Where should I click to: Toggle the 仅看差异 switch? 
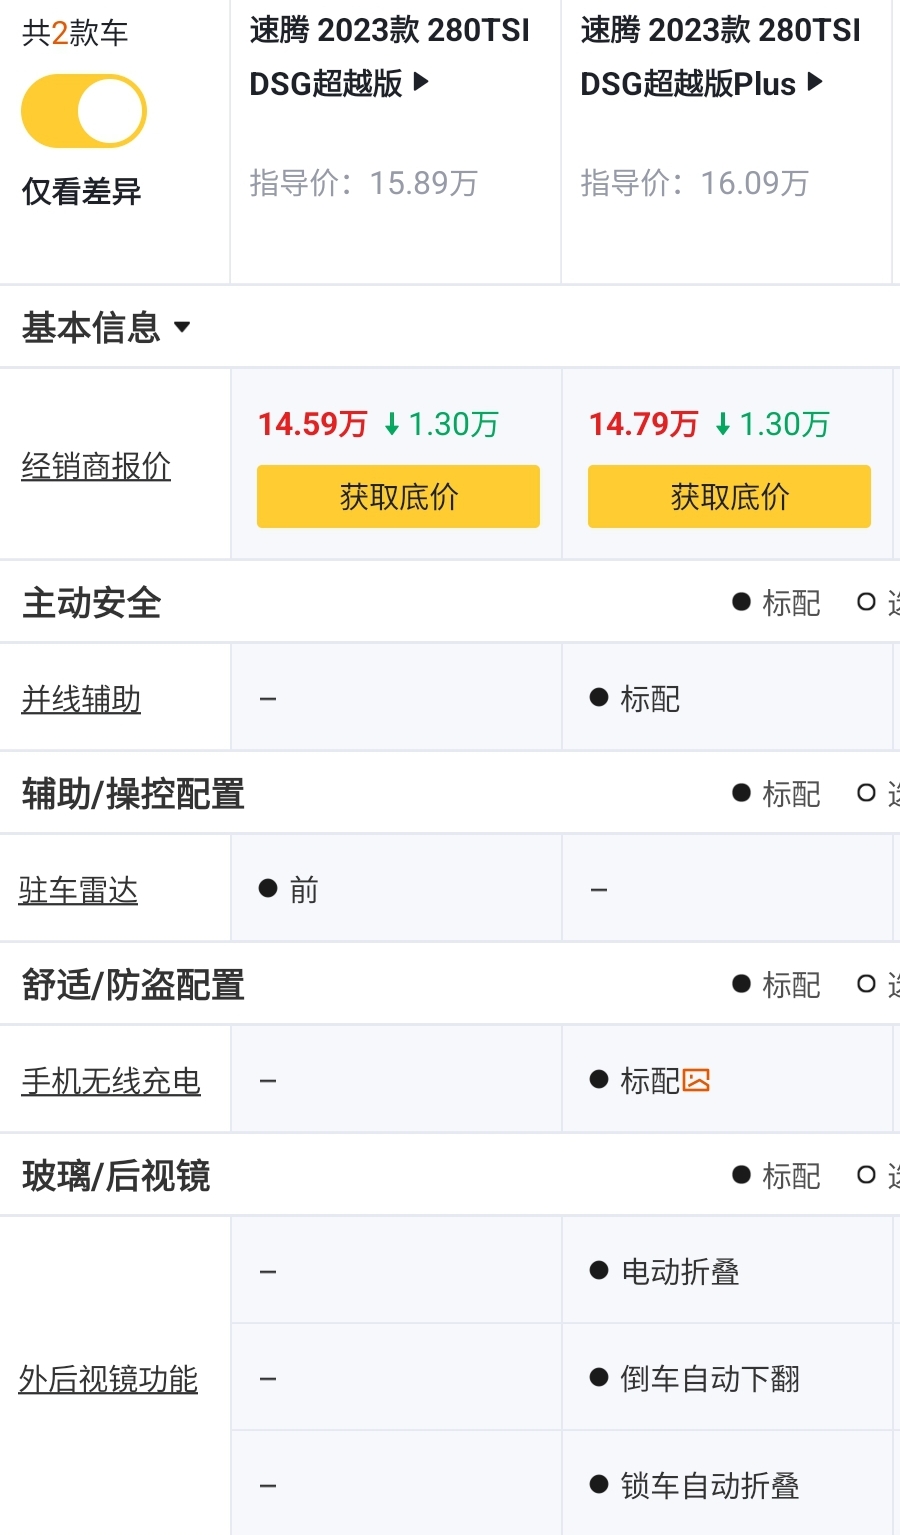click(x=84, y=111)
